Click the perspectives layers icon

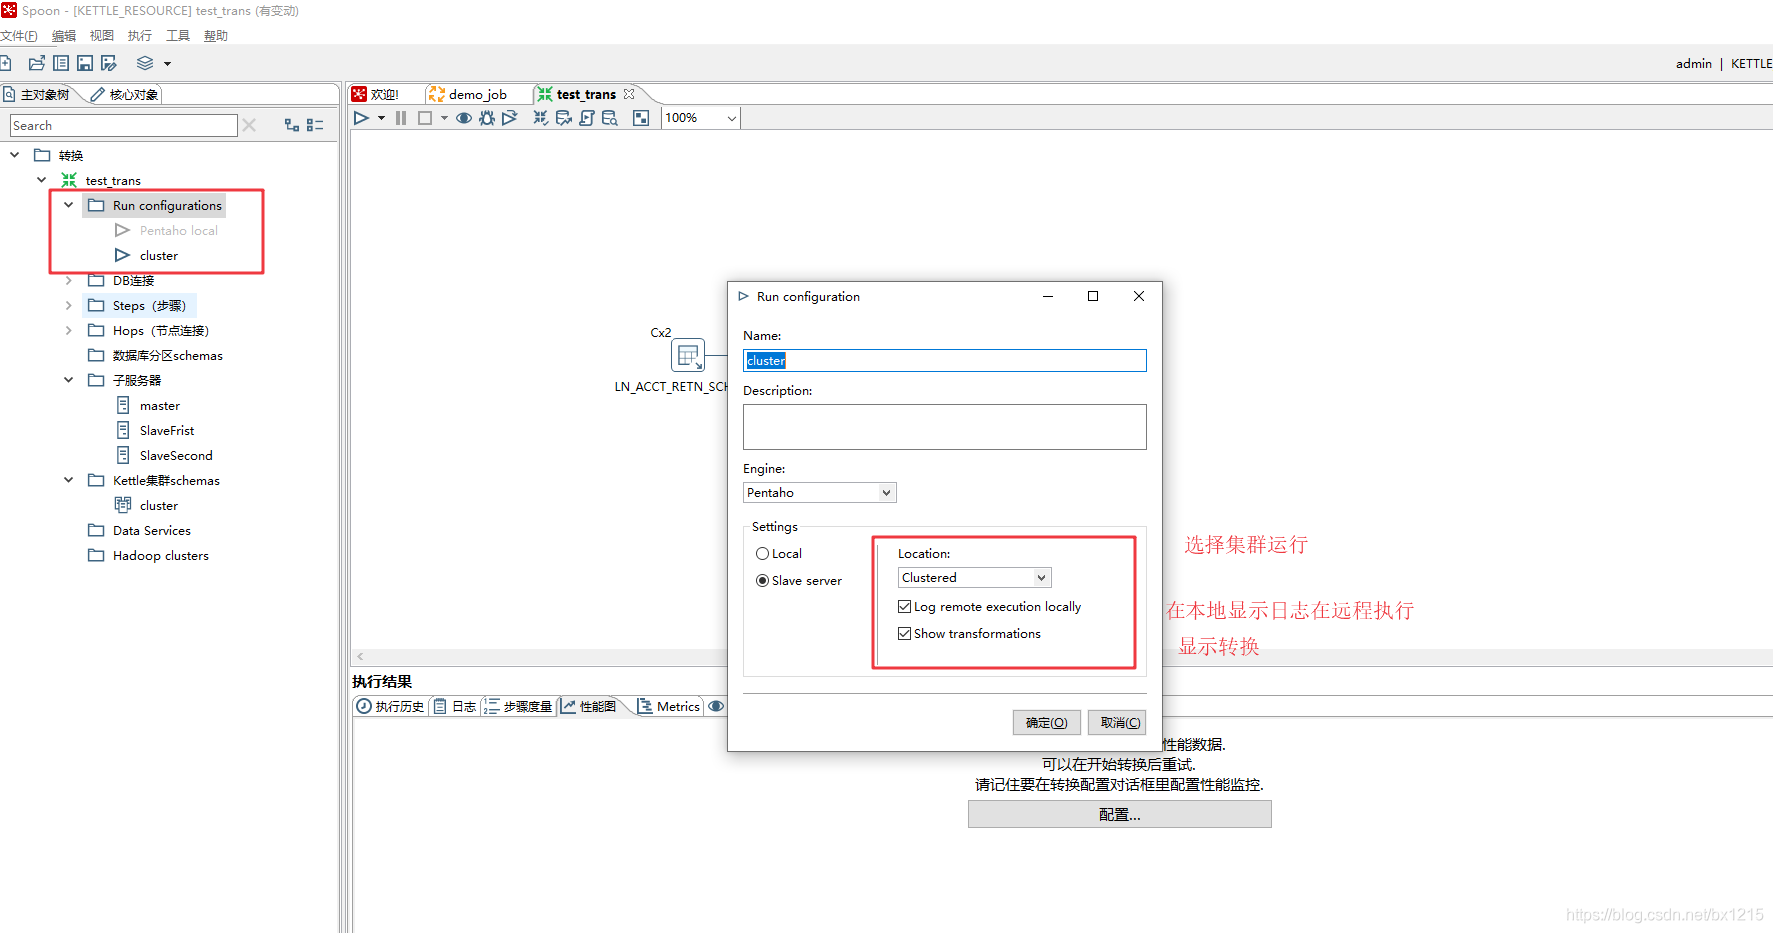[145, 63]
